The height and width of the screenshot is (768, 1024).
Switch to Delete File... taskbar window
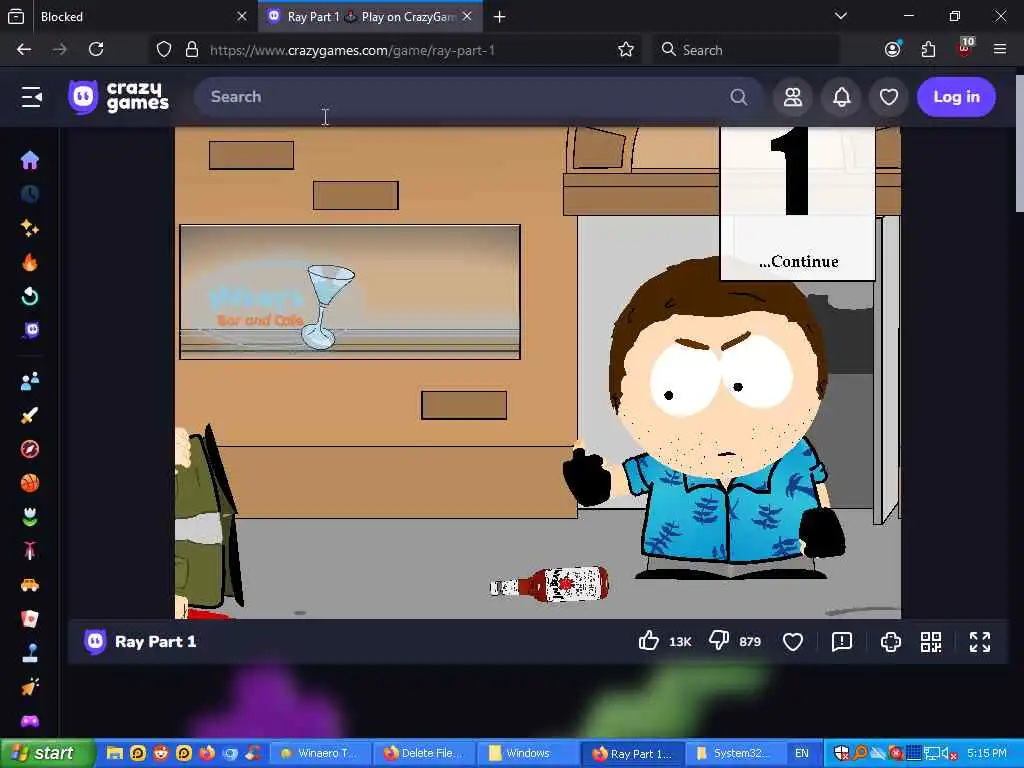423,754
